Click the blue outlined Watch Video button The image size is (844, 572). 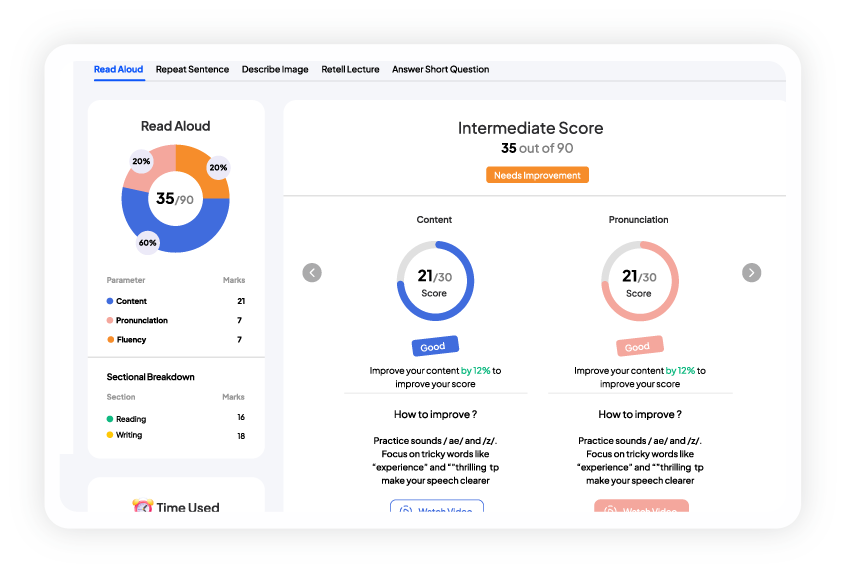pyautogui.click(x=437, y=506)
